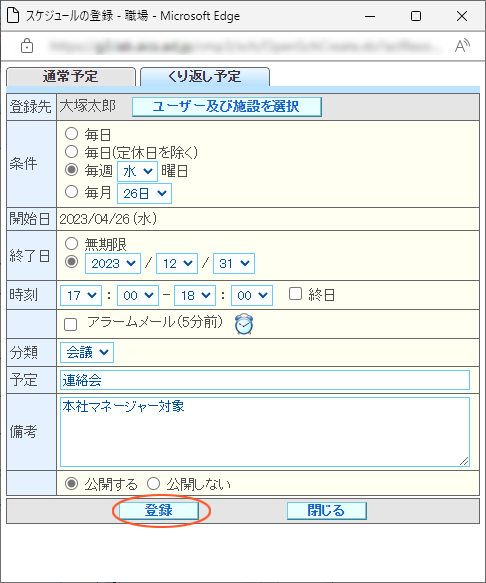Click the lock icon in address bar
Image resolution: width=486 pixels, height=583 pixels.
(27, 46)
